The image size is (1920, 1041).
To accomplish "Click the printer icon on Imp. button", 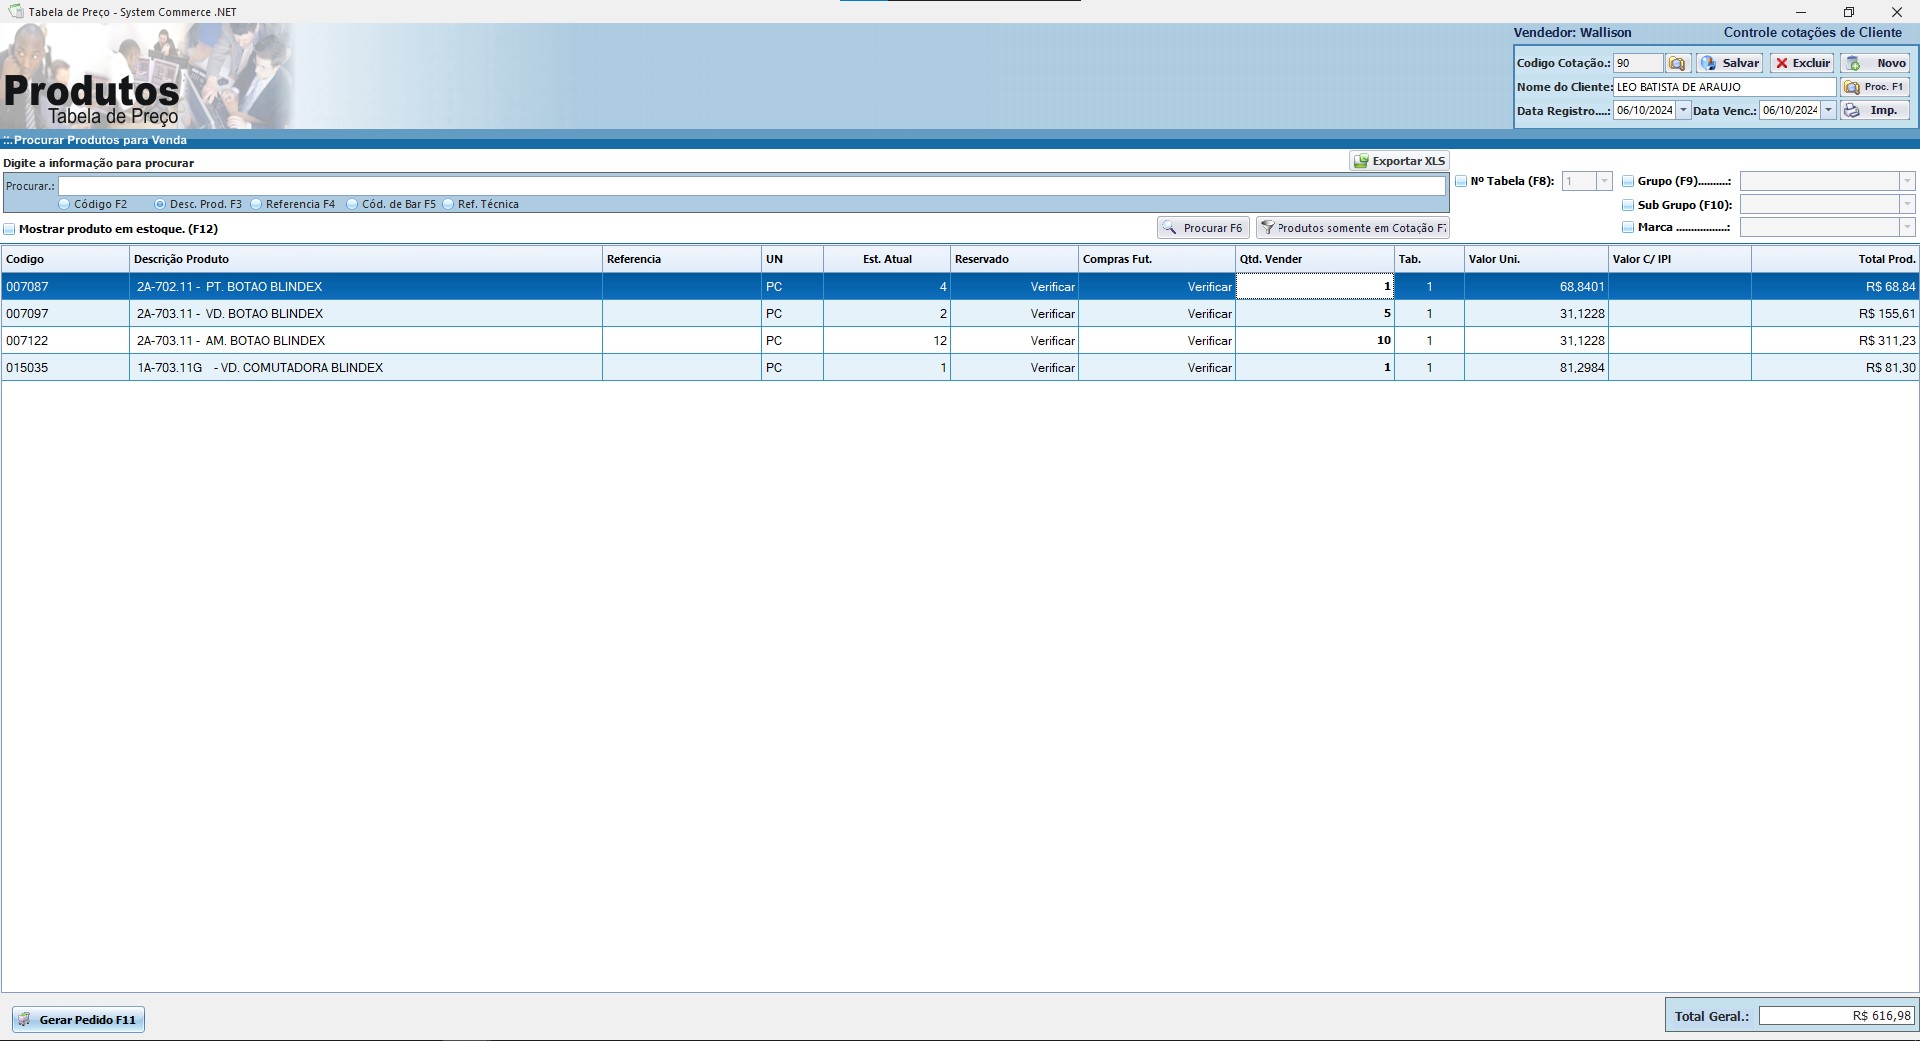I will click(x=1852, y=110).
